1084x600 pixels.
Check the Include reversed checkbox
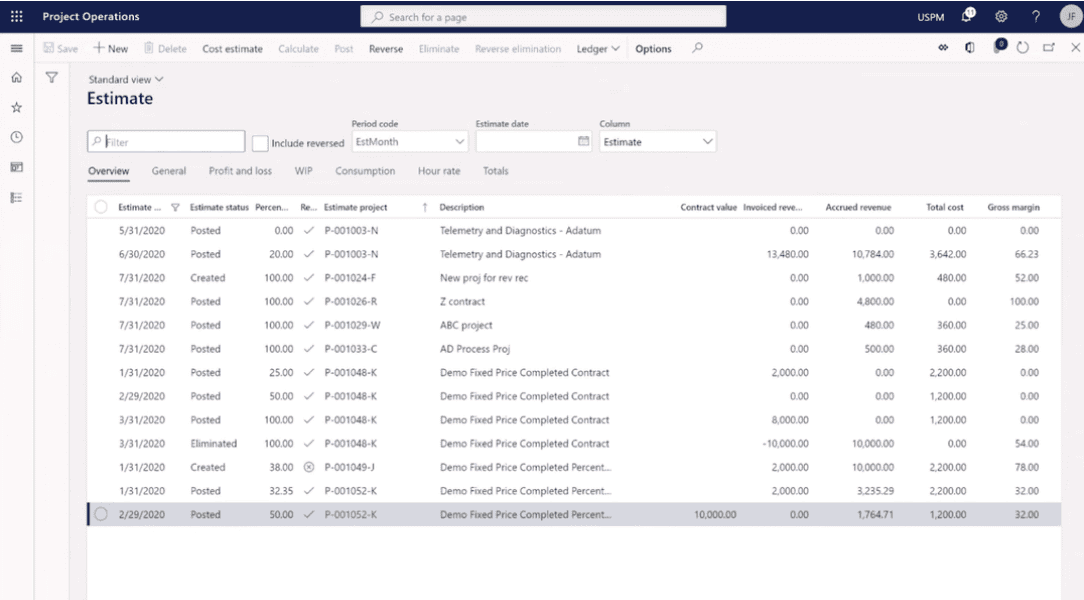pos(260,143)
